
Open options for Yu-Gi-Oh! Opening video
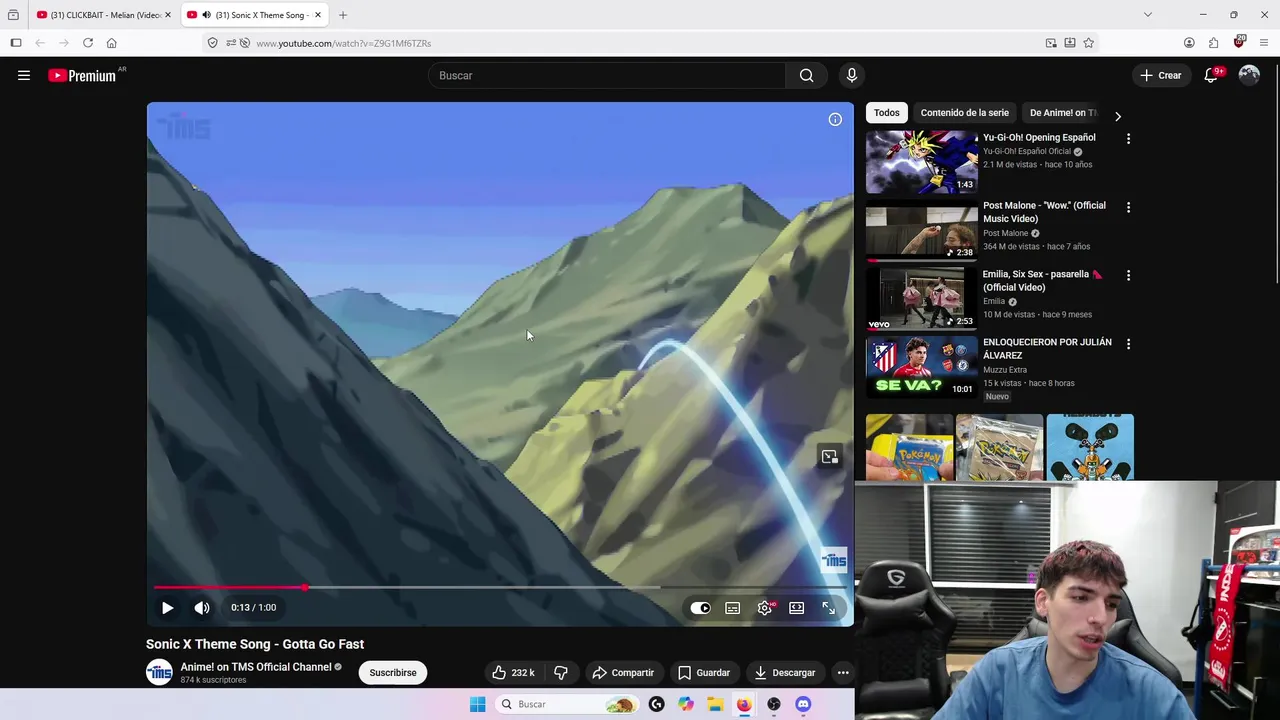pos(1128,139)
